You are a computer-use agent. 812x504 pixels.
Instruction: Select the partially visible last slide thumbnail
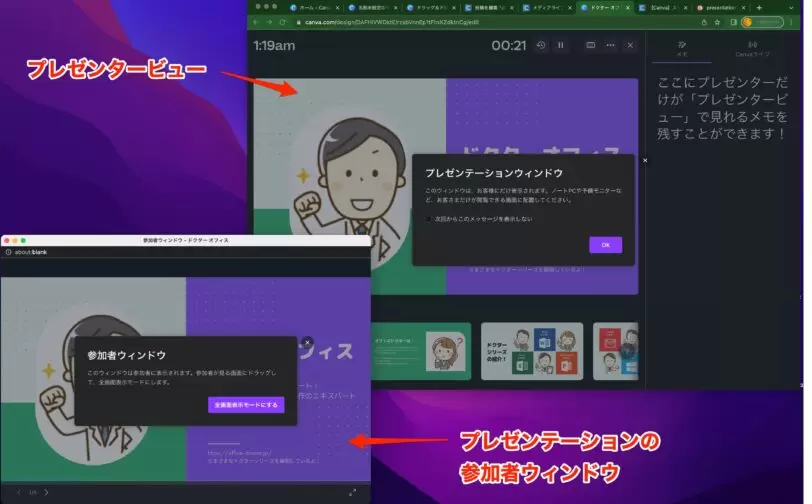point(616,351)
